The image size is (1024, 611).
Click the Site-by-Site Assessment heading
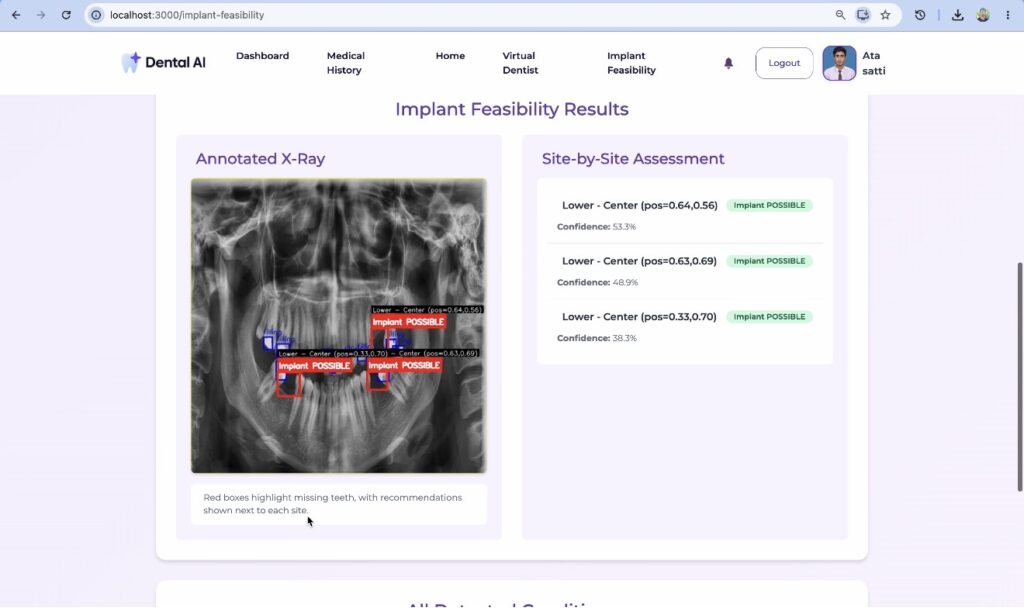point(633,159)
